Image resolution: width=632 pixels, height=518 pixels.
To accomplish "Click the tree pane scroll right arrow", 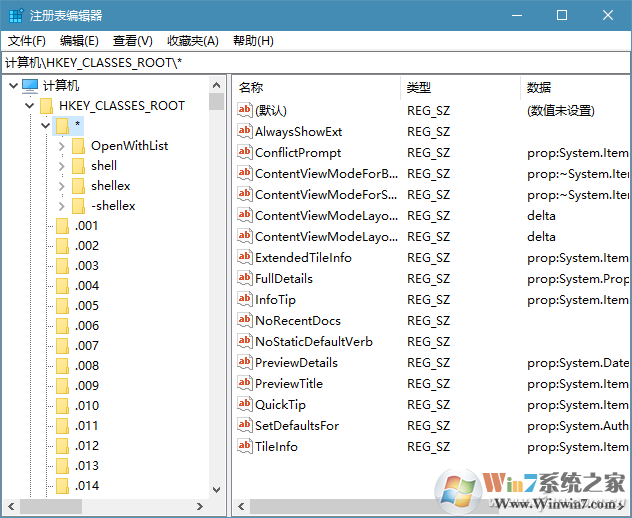I will [200, 506].
